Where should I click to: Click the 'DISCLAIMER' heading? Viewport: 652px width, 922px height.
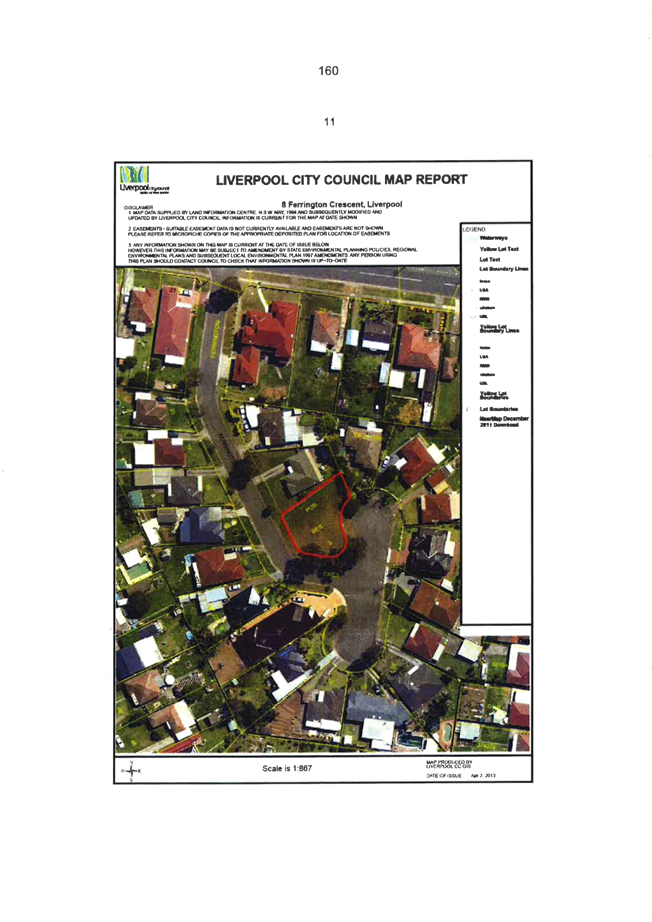138,208
